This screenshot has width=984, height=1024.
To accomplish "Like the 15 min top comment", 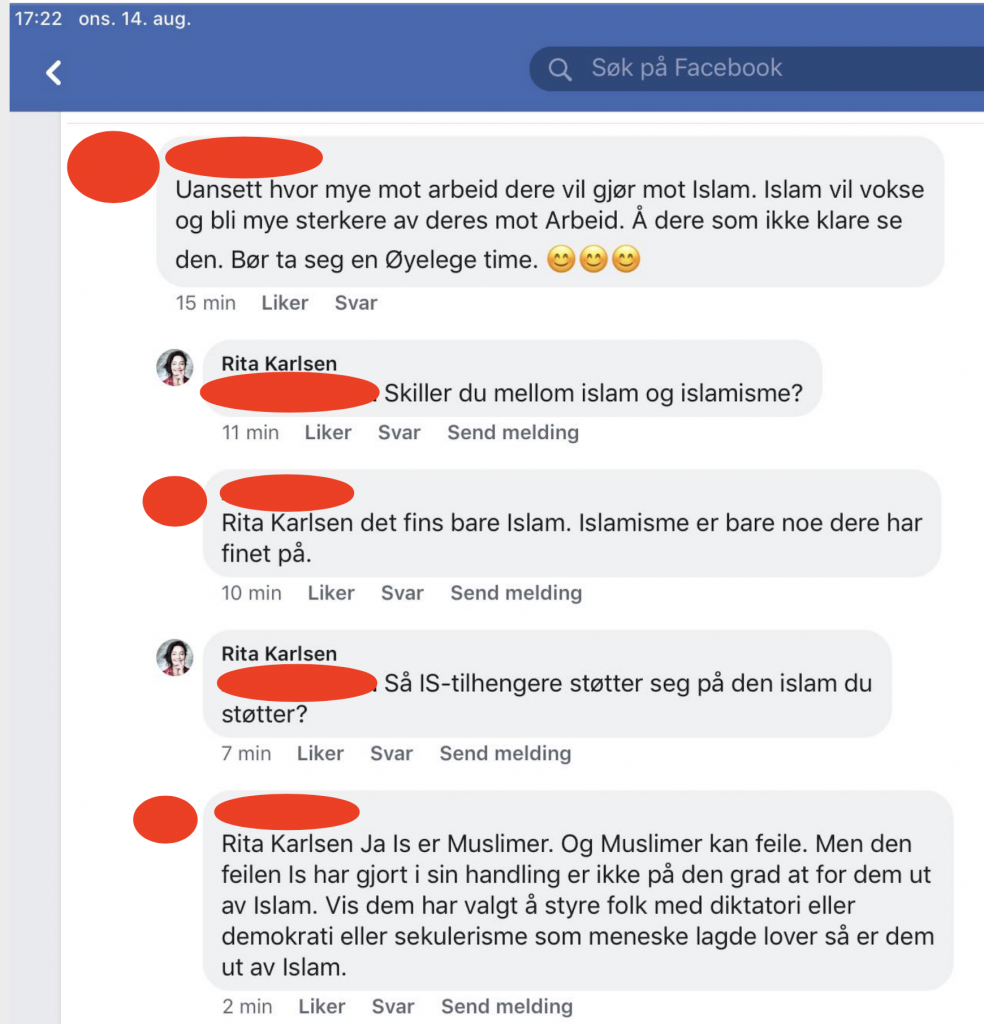I will point(285,303).
